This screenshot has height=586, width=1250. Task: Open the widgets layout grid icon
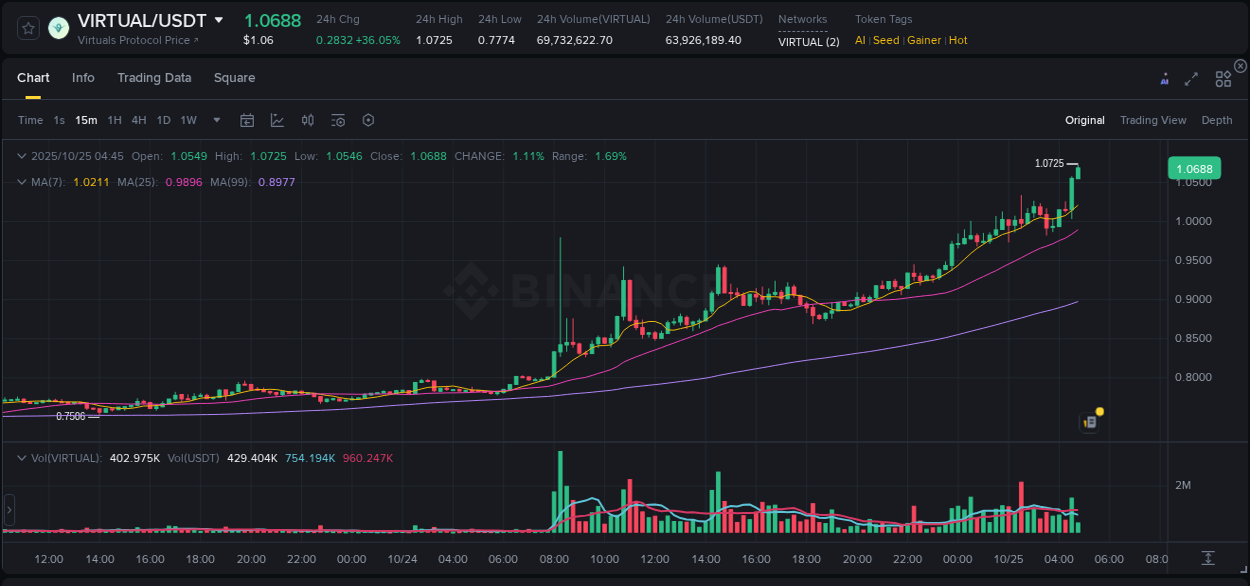1223,77
